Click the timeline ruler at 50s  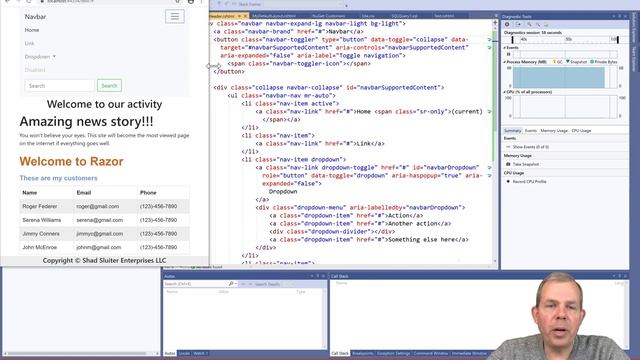point(568,40)
